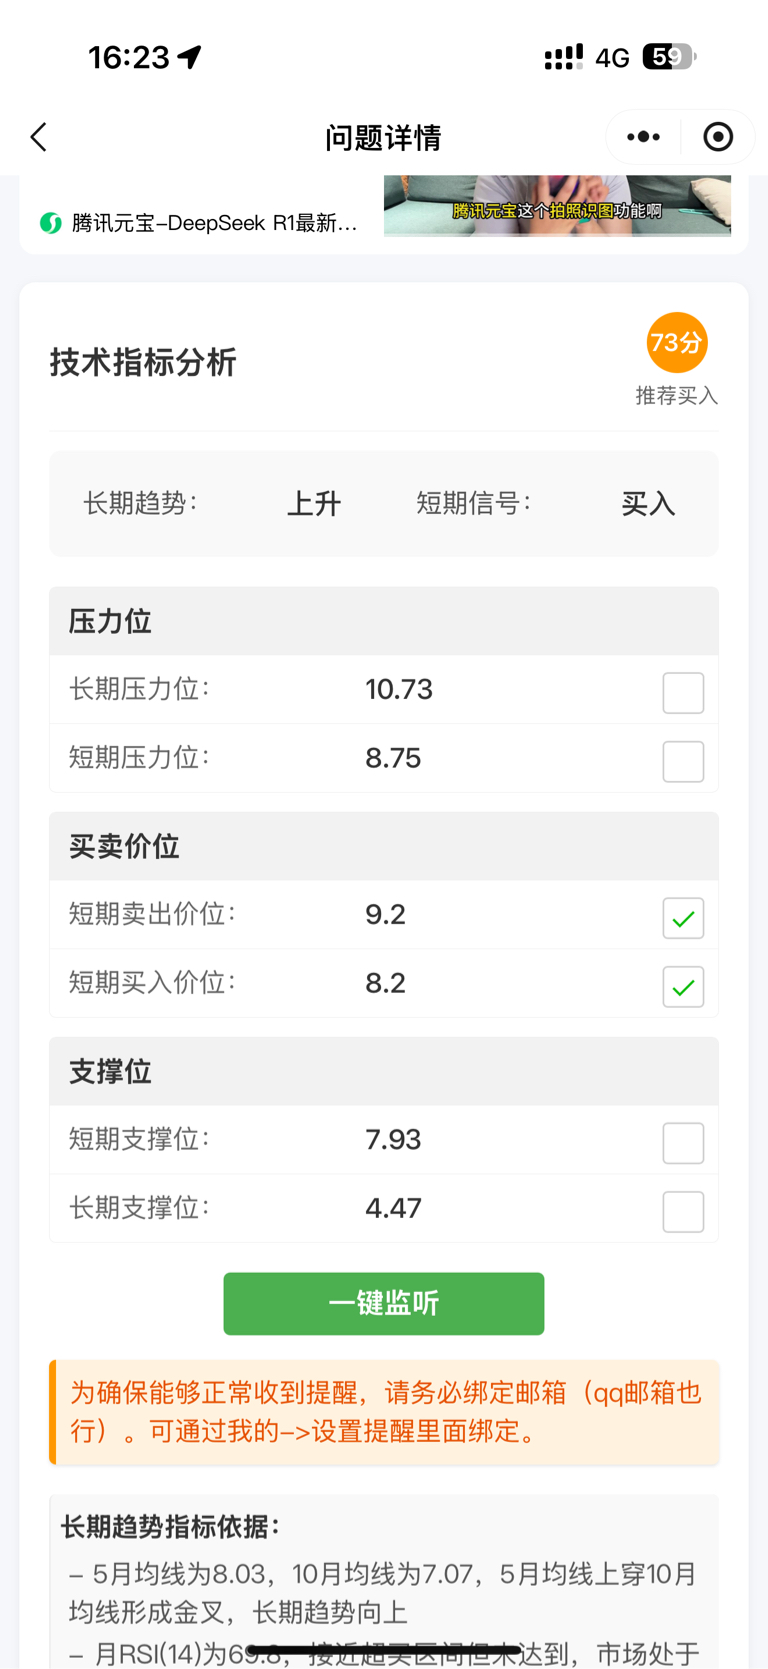
Task: Tap the location arrow beside the time
Action: (189, 57)
